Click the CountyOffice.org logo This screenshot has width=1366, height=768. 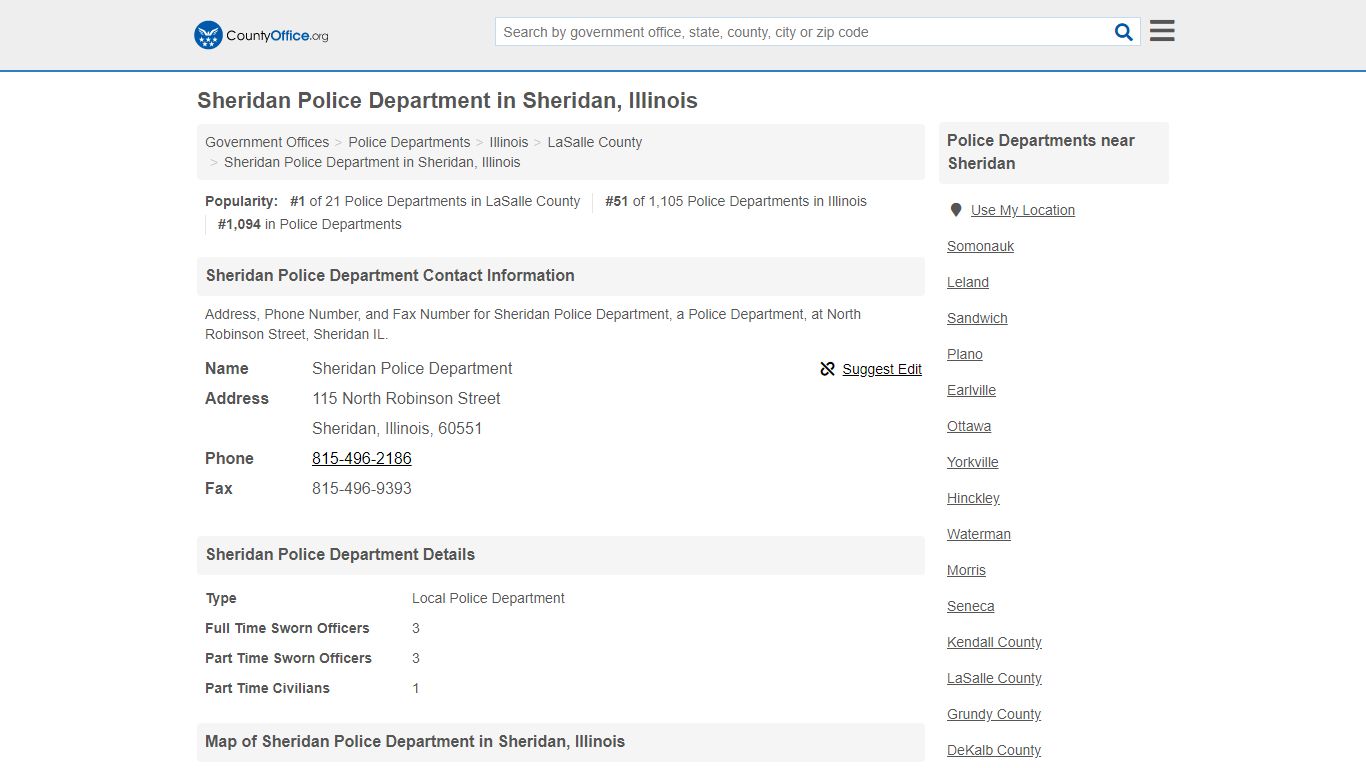click(x=261, y=35)
